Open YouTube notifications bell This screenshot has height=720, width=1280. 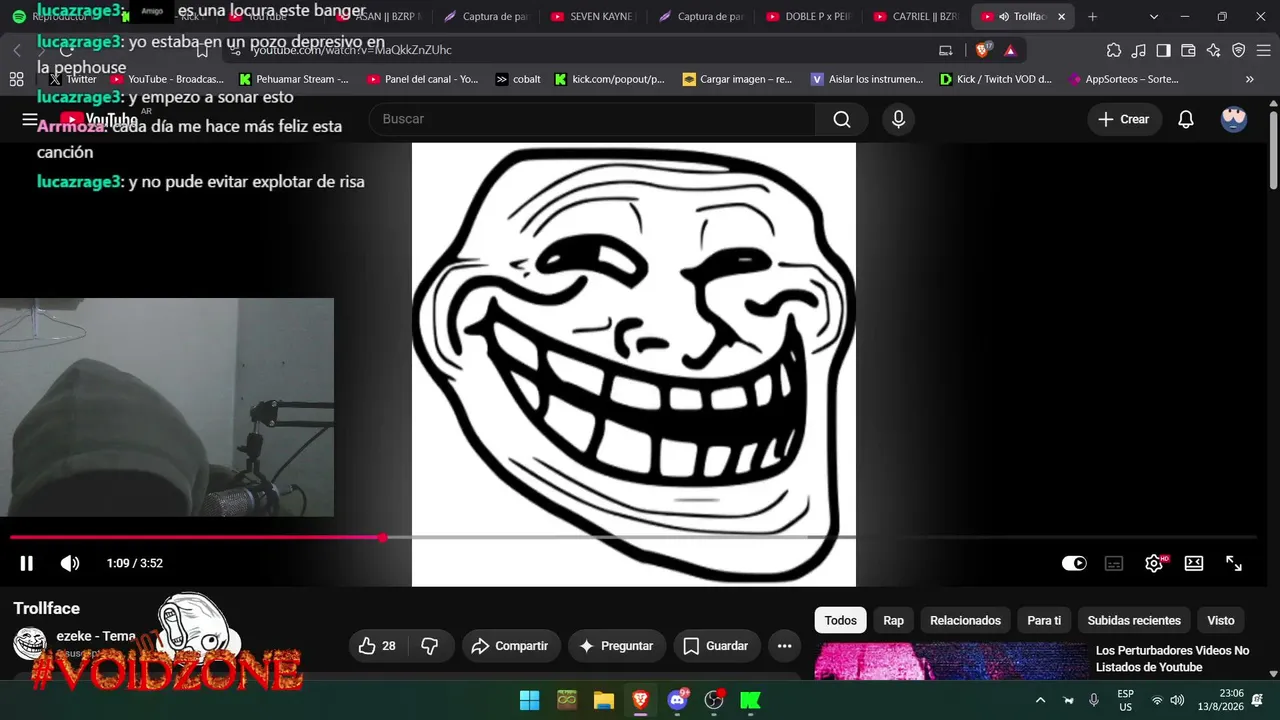tap(1186, 119)
